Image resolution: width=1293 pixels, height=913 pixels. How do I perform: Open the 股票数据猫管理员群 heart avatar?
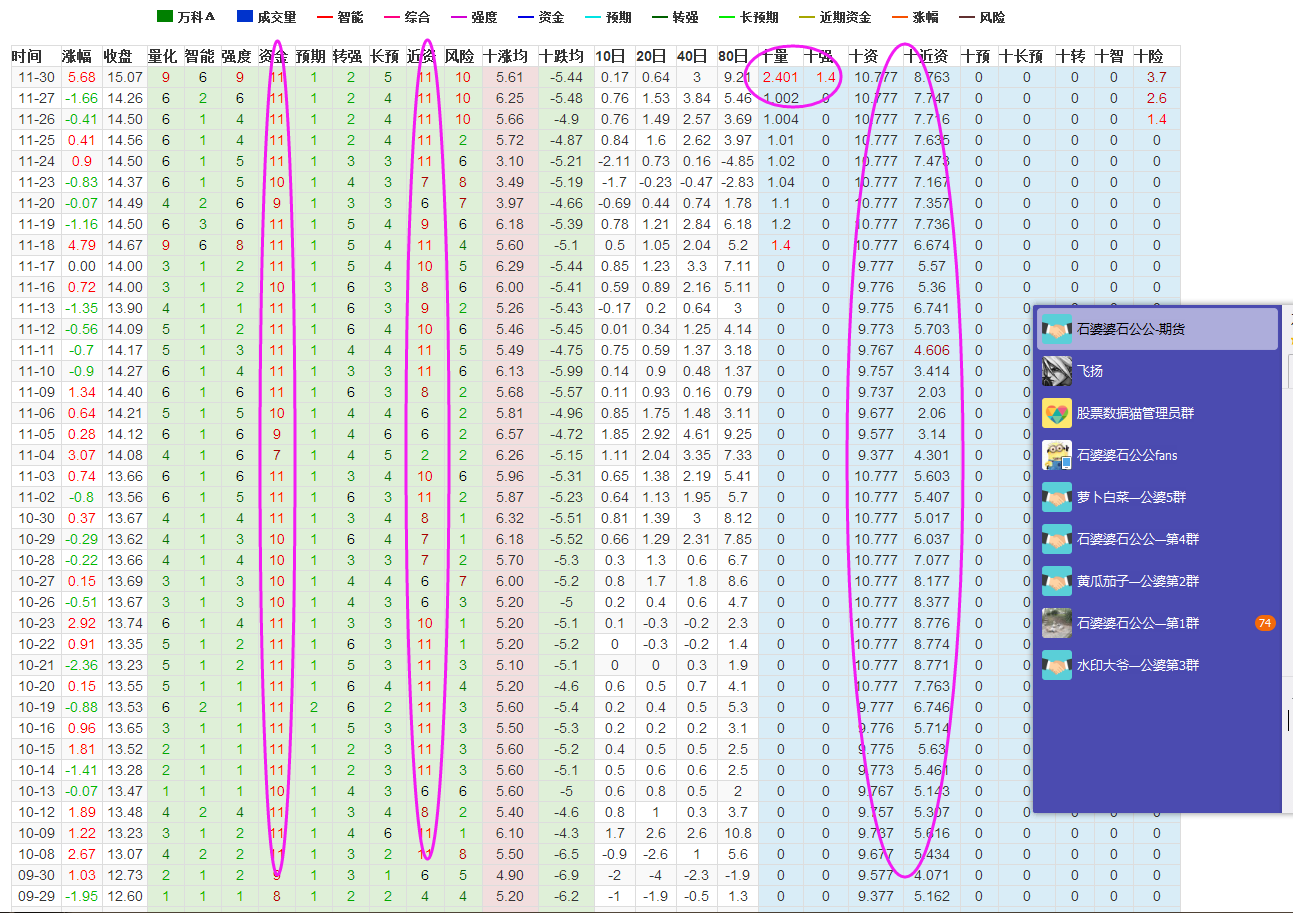[1057, 413]
